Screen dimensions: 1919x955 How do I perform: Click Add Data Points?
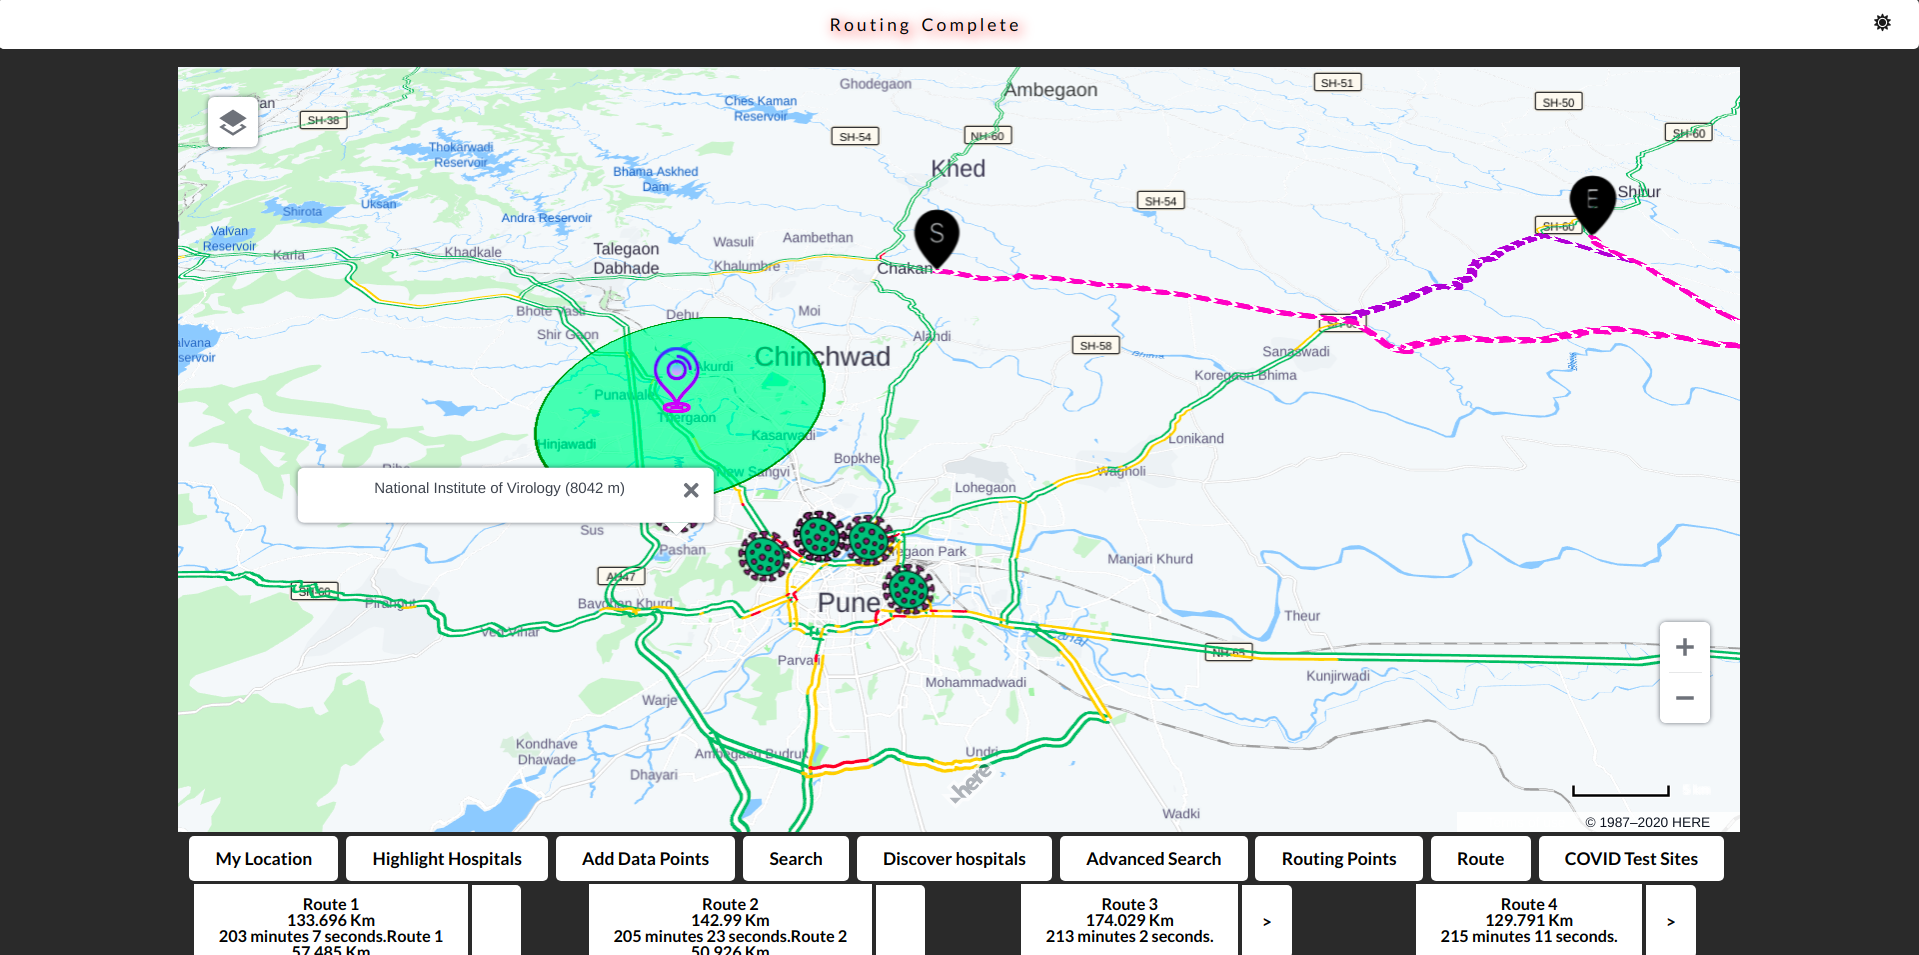pos(645,859)
